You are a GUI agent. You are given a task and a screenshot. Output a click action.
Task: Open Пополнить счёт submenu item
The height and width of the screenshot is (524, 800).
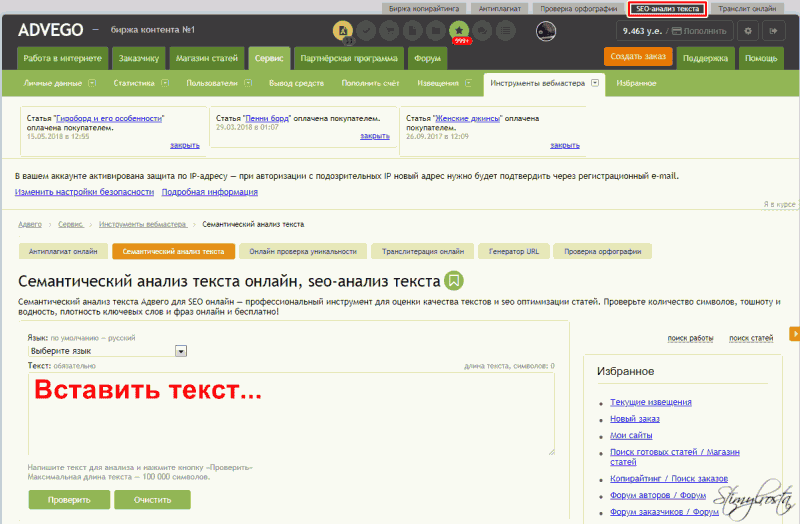click(370, 83)
